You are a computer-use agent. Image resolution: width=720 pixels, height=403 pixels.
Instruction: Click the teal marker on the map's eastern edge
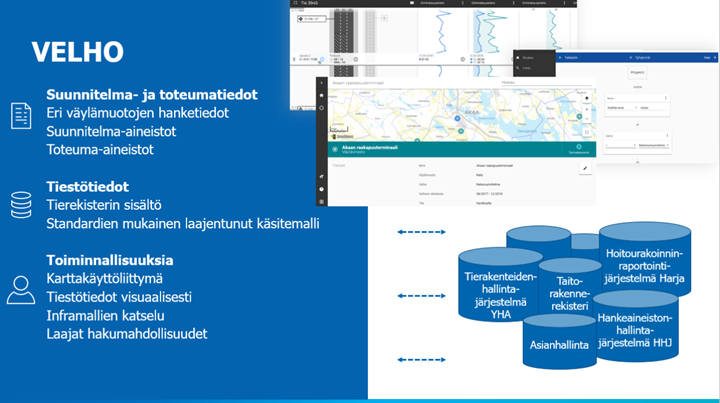coord(579,117)
